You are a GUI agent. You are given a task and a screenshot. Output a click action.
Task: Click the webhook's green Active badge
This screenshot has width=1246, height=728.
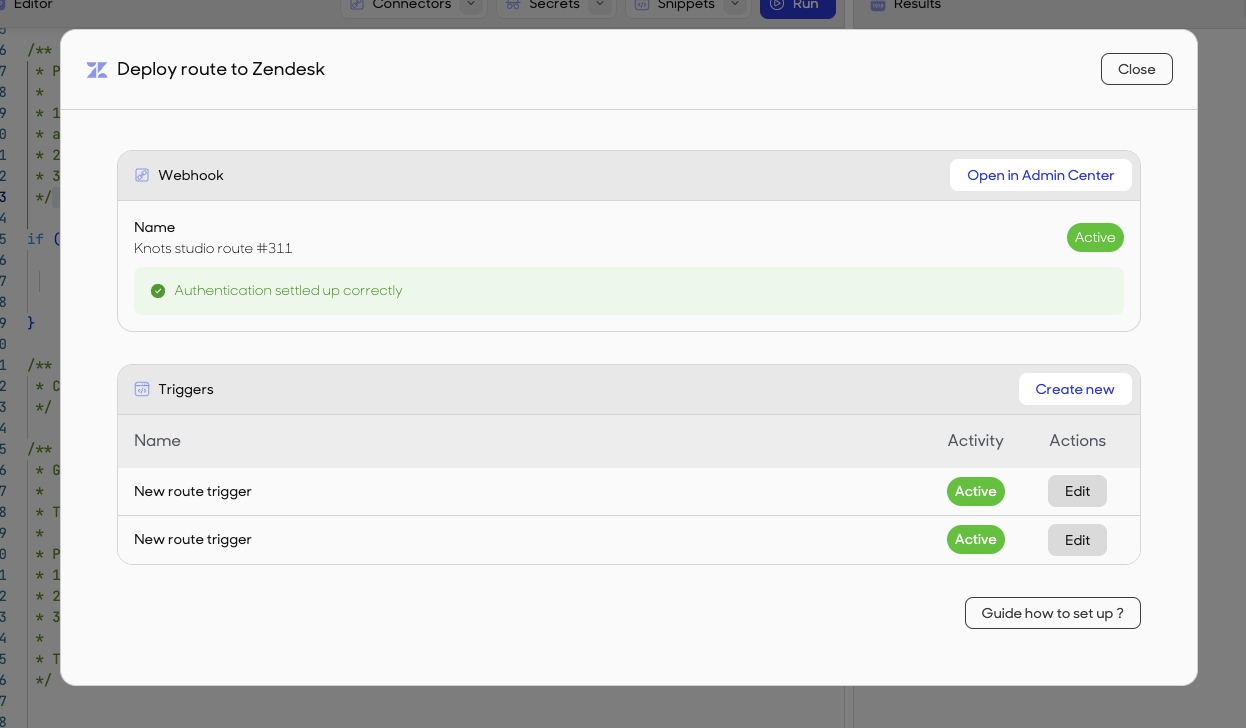click(1095, 237)
